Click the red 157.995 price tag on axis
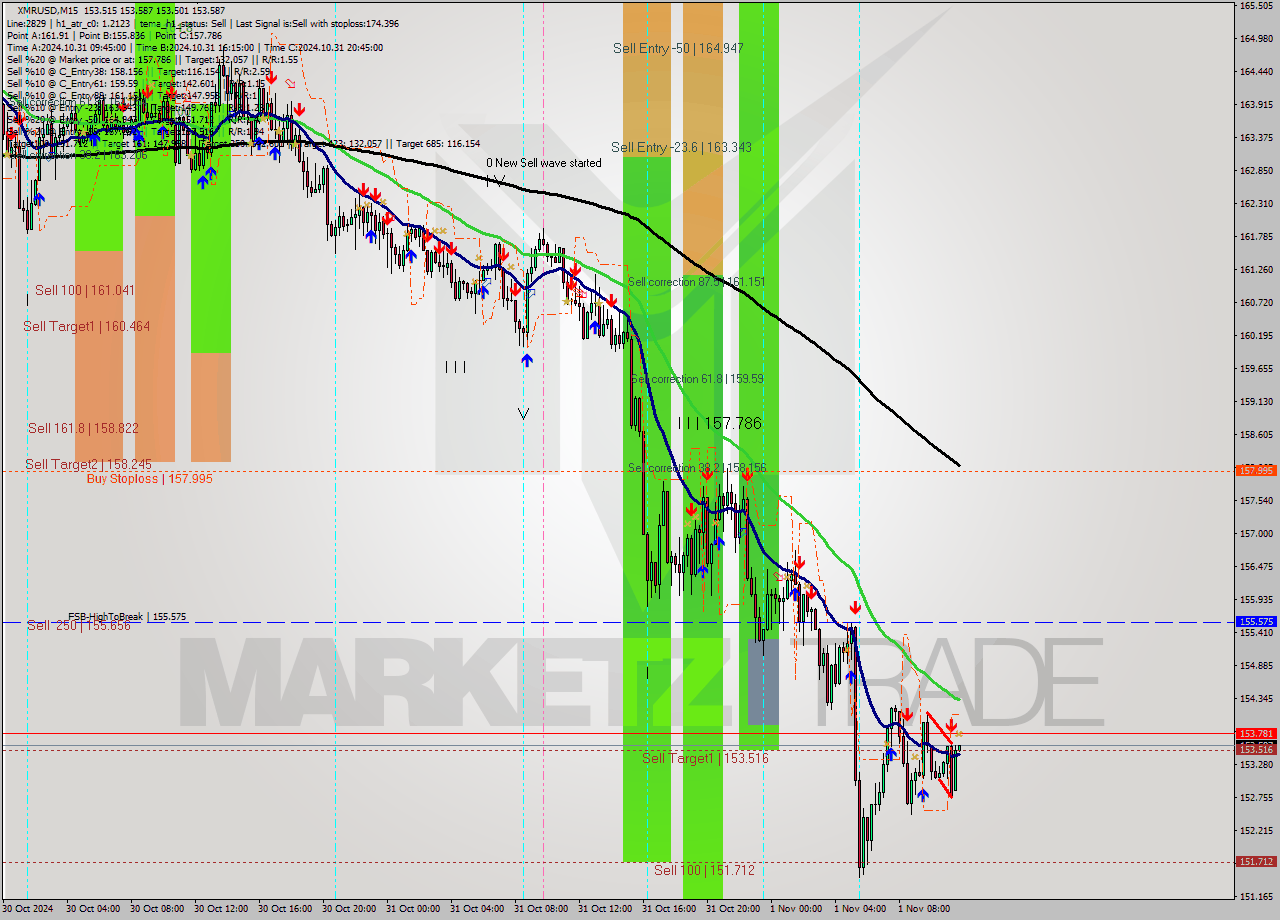This screenshot has width=1280, height=920. click(1256, 470)
